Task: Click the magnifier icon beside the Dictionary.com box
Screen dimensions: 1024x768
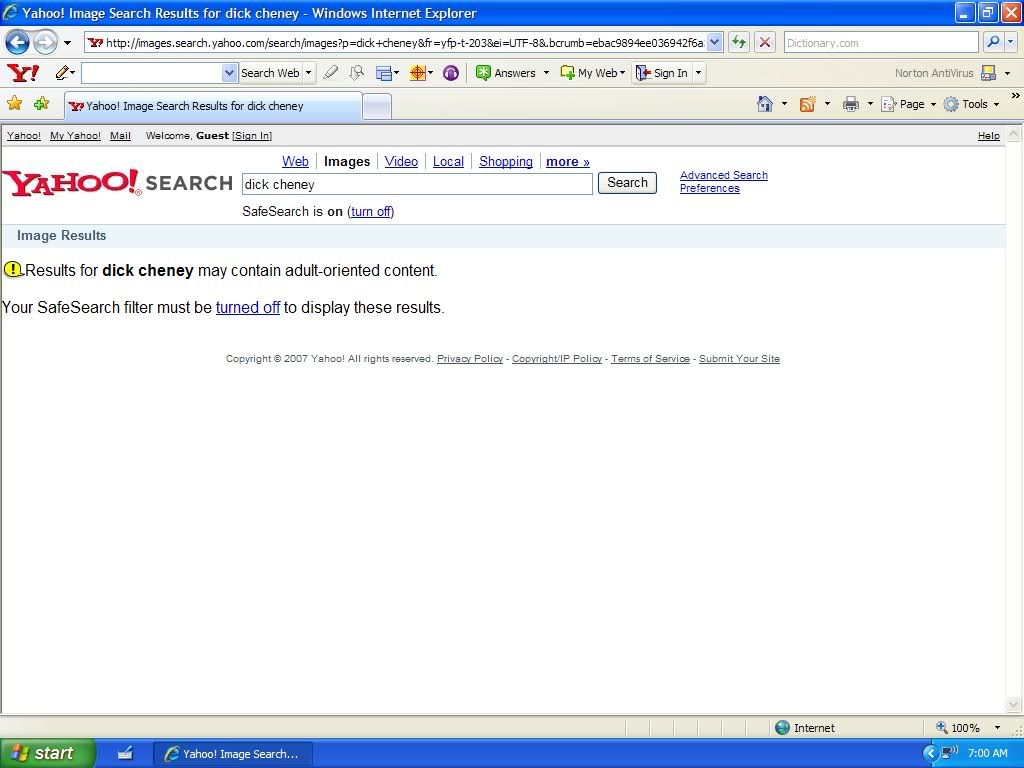Action: tap(993, 42)
